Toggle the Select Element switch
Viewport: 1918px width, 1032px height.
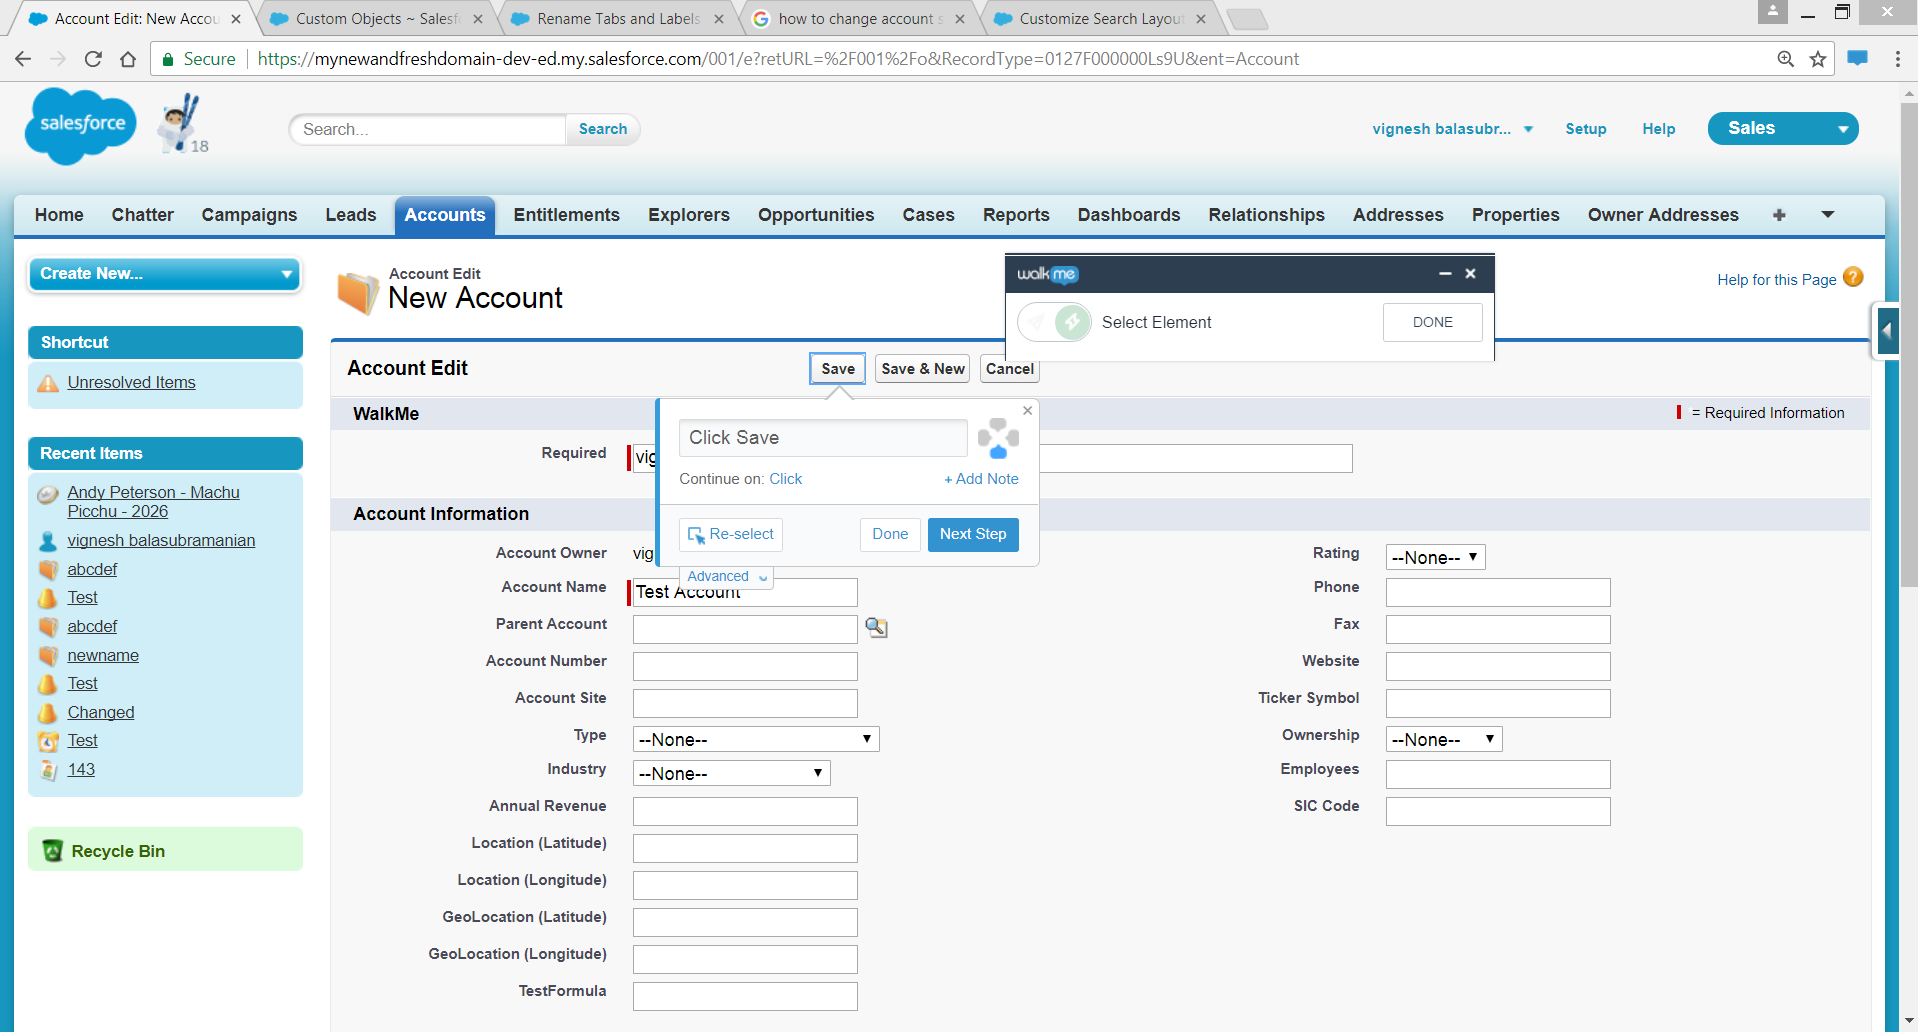(x=1055, y=322)
